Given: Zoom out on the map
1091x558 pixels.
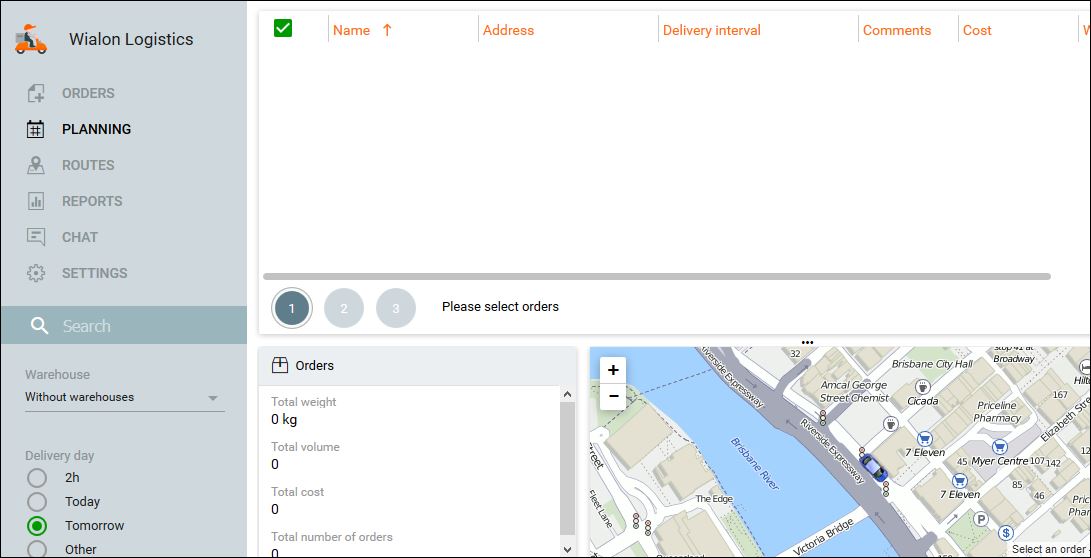Looking at the screenshot, I should pyautogui.click(x=613, y=397).
